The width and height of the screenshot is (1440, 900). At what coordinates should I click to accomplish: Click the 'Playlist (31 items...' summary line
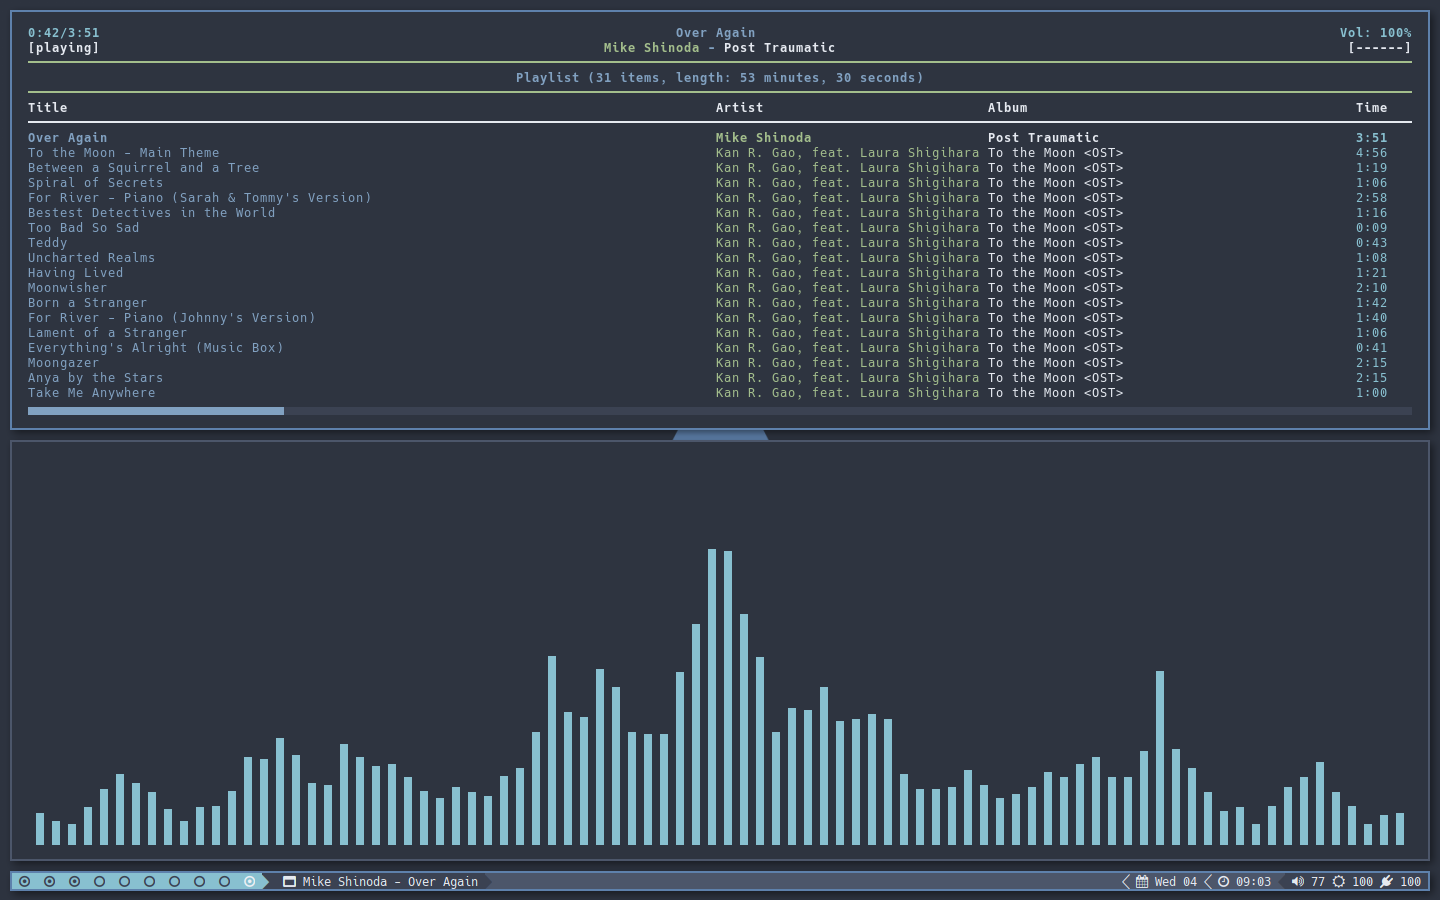pos(720,78)
